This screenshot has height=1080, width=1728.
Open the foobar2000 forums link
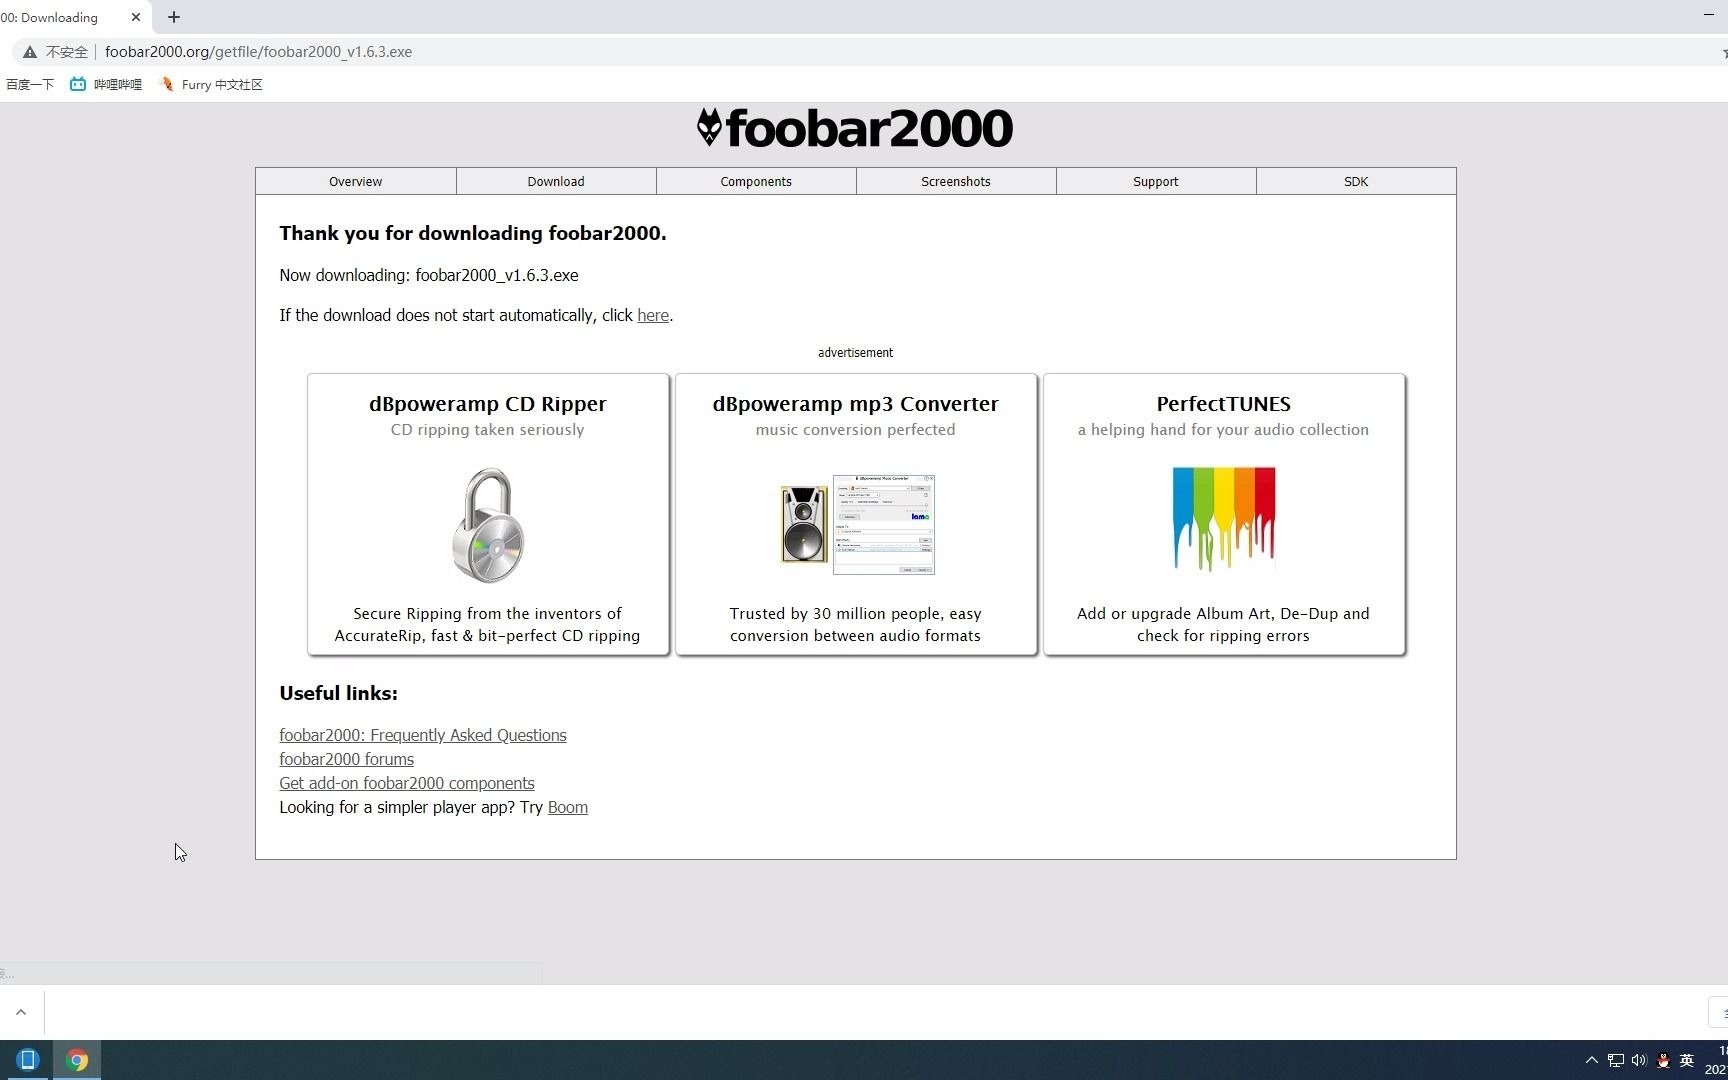coord(347,759)
